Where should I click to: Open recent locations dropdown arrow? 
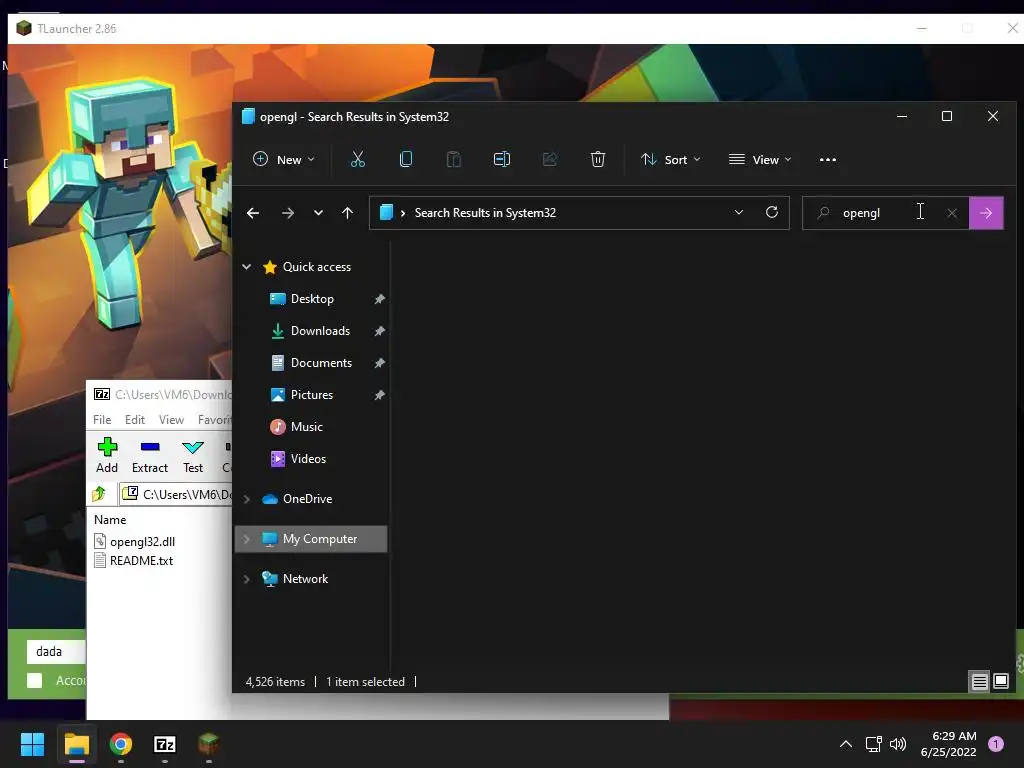[318, 213]
